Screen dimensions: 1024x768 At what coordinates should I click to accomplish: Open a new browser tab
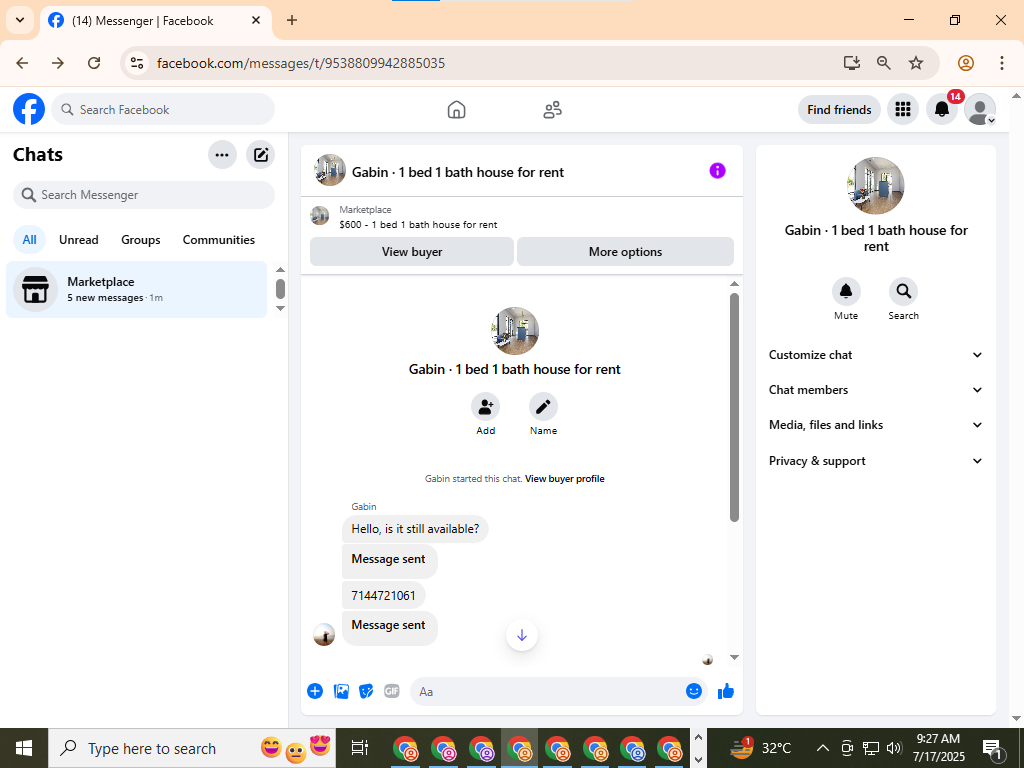coord(292,20)
